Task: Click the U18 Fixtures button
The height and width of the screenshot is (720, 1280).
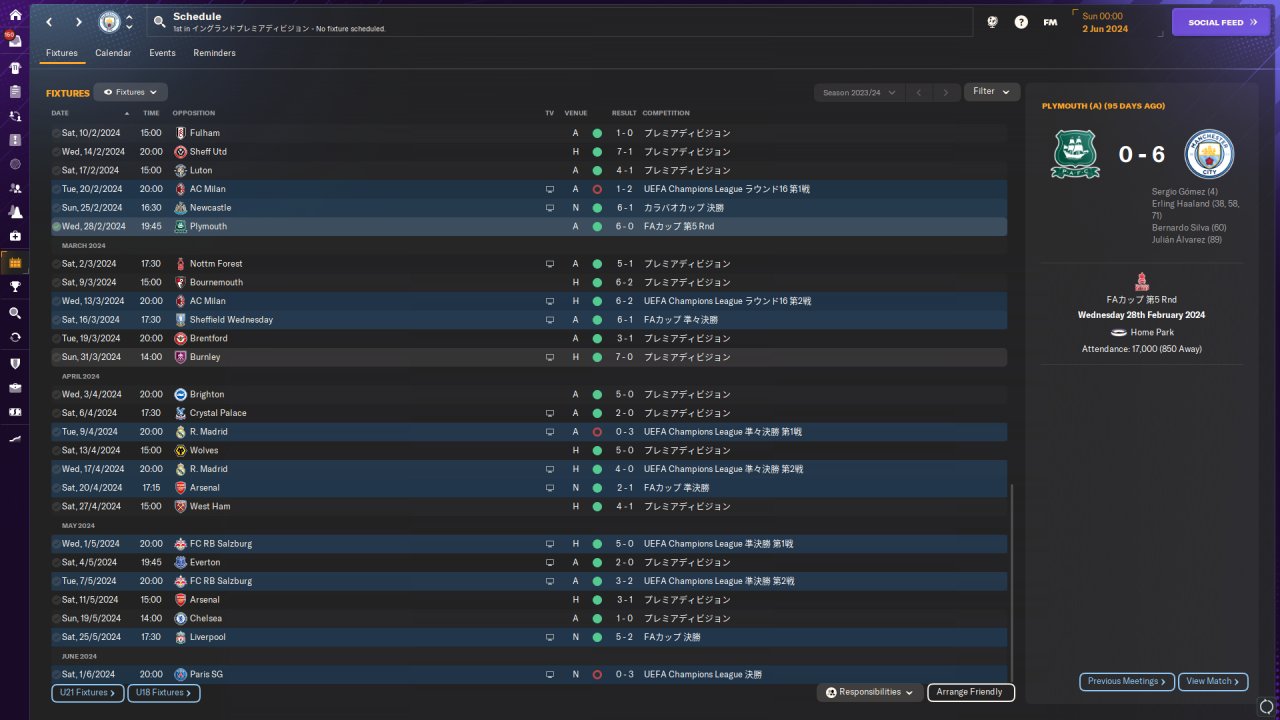Action: 164,693
